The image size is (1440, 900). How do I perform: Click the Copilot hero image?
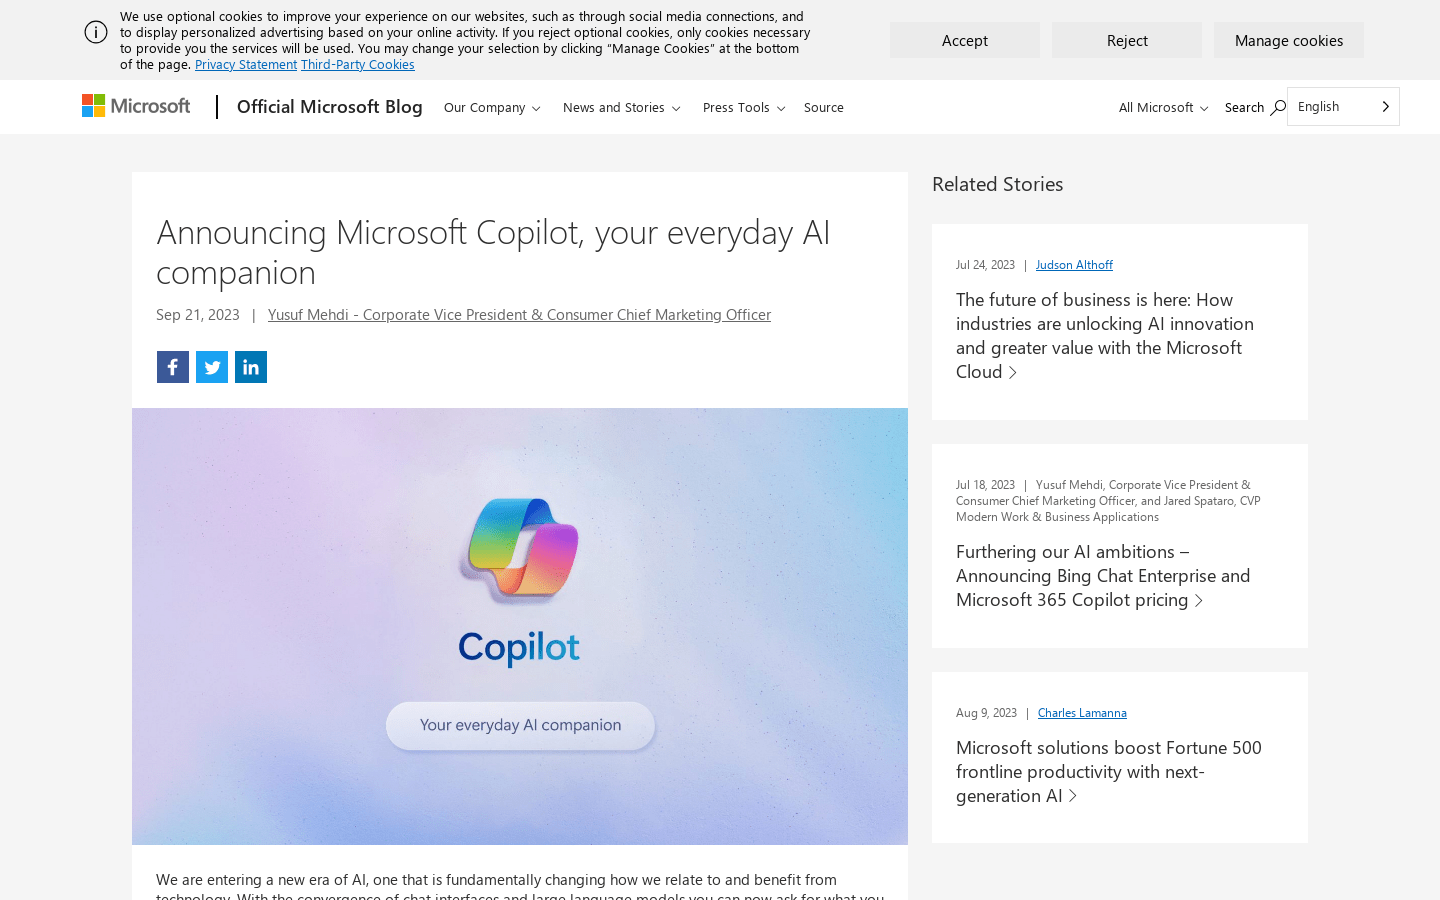click(x=520, y=625)
